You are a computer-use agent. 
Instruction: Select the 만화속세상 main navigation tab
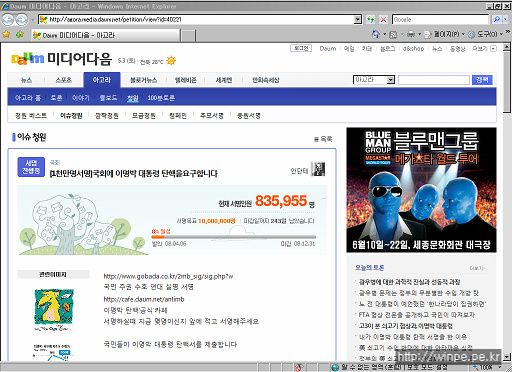(266, 80)
